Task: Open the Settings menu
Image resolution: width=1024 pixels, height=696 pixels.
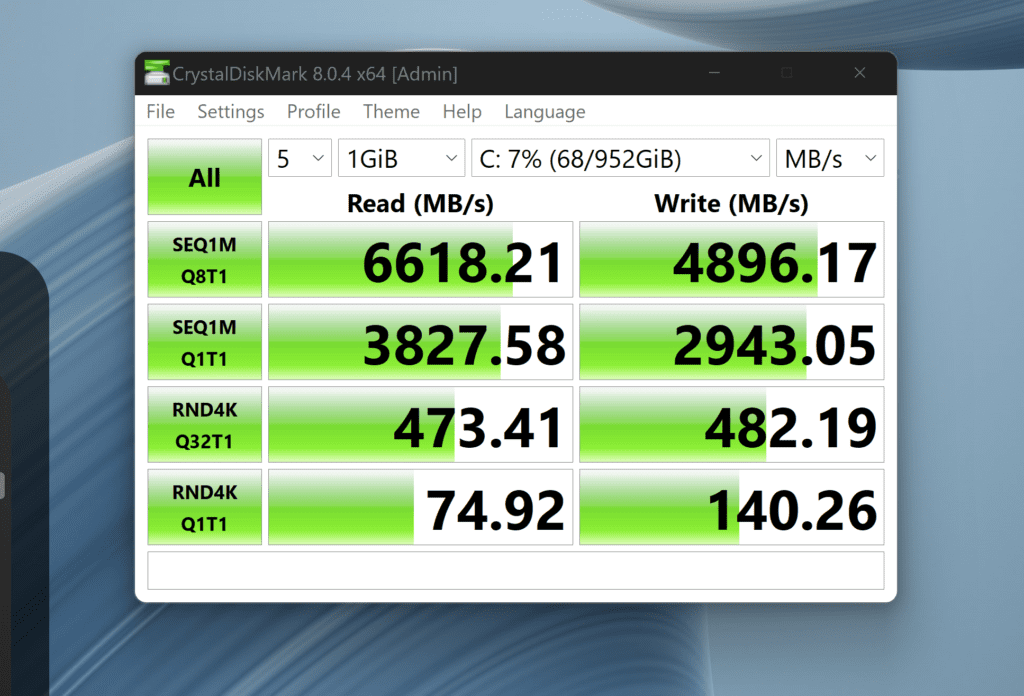Action: [231, 112]
